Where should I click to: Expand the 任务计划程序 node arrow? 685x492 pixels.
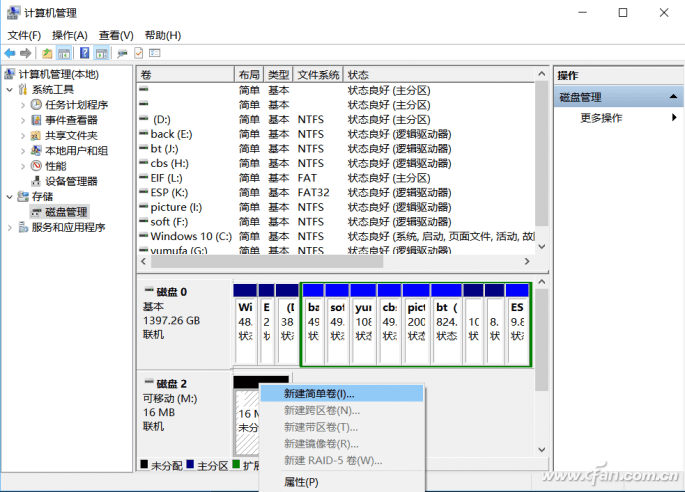(x=23, y=105)
